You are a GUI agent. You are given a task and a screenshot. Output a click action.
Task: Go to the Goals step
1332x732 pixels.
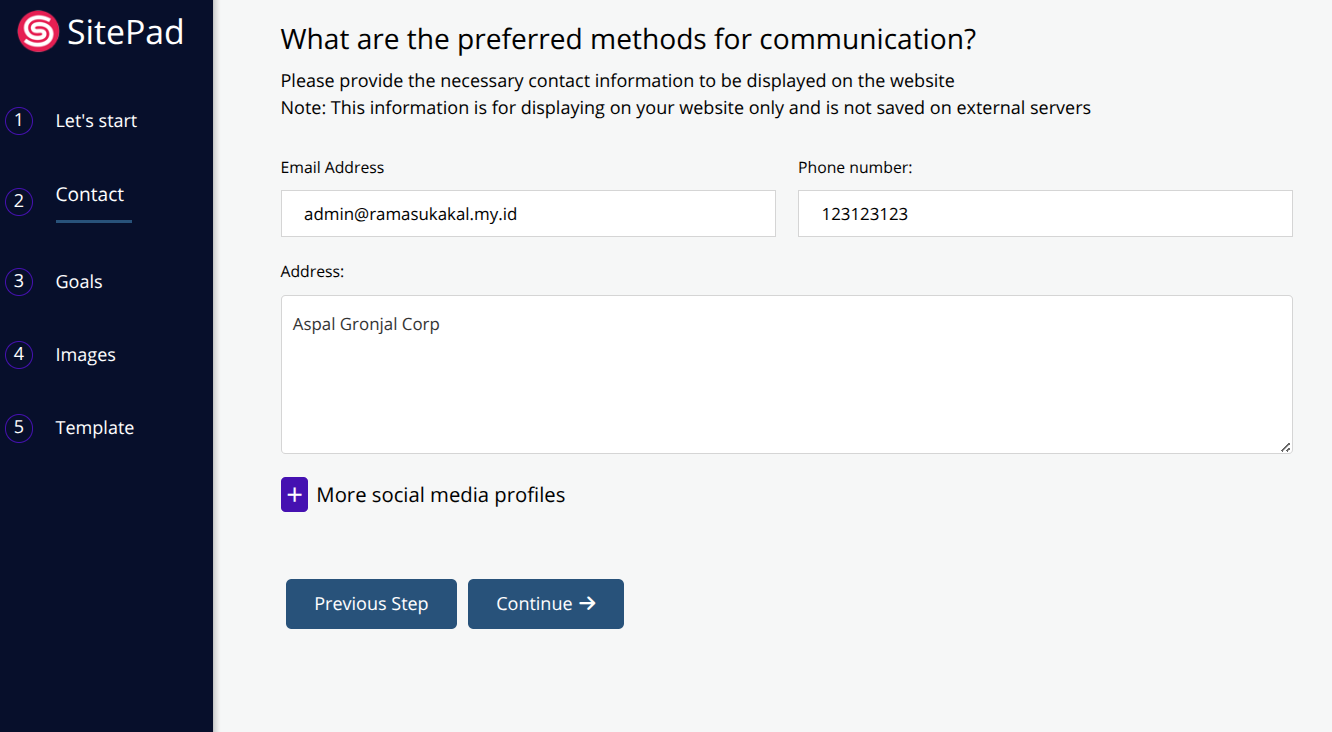pyautogui.click(x=79, y=282)
